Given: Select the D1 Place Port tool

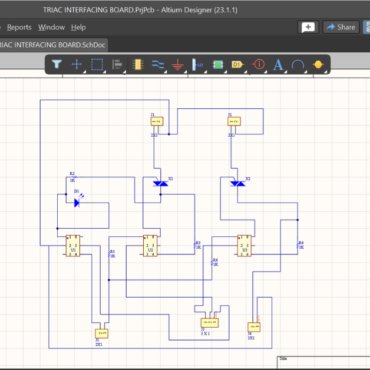Looking at the screenshot, I should coord(238,64).
